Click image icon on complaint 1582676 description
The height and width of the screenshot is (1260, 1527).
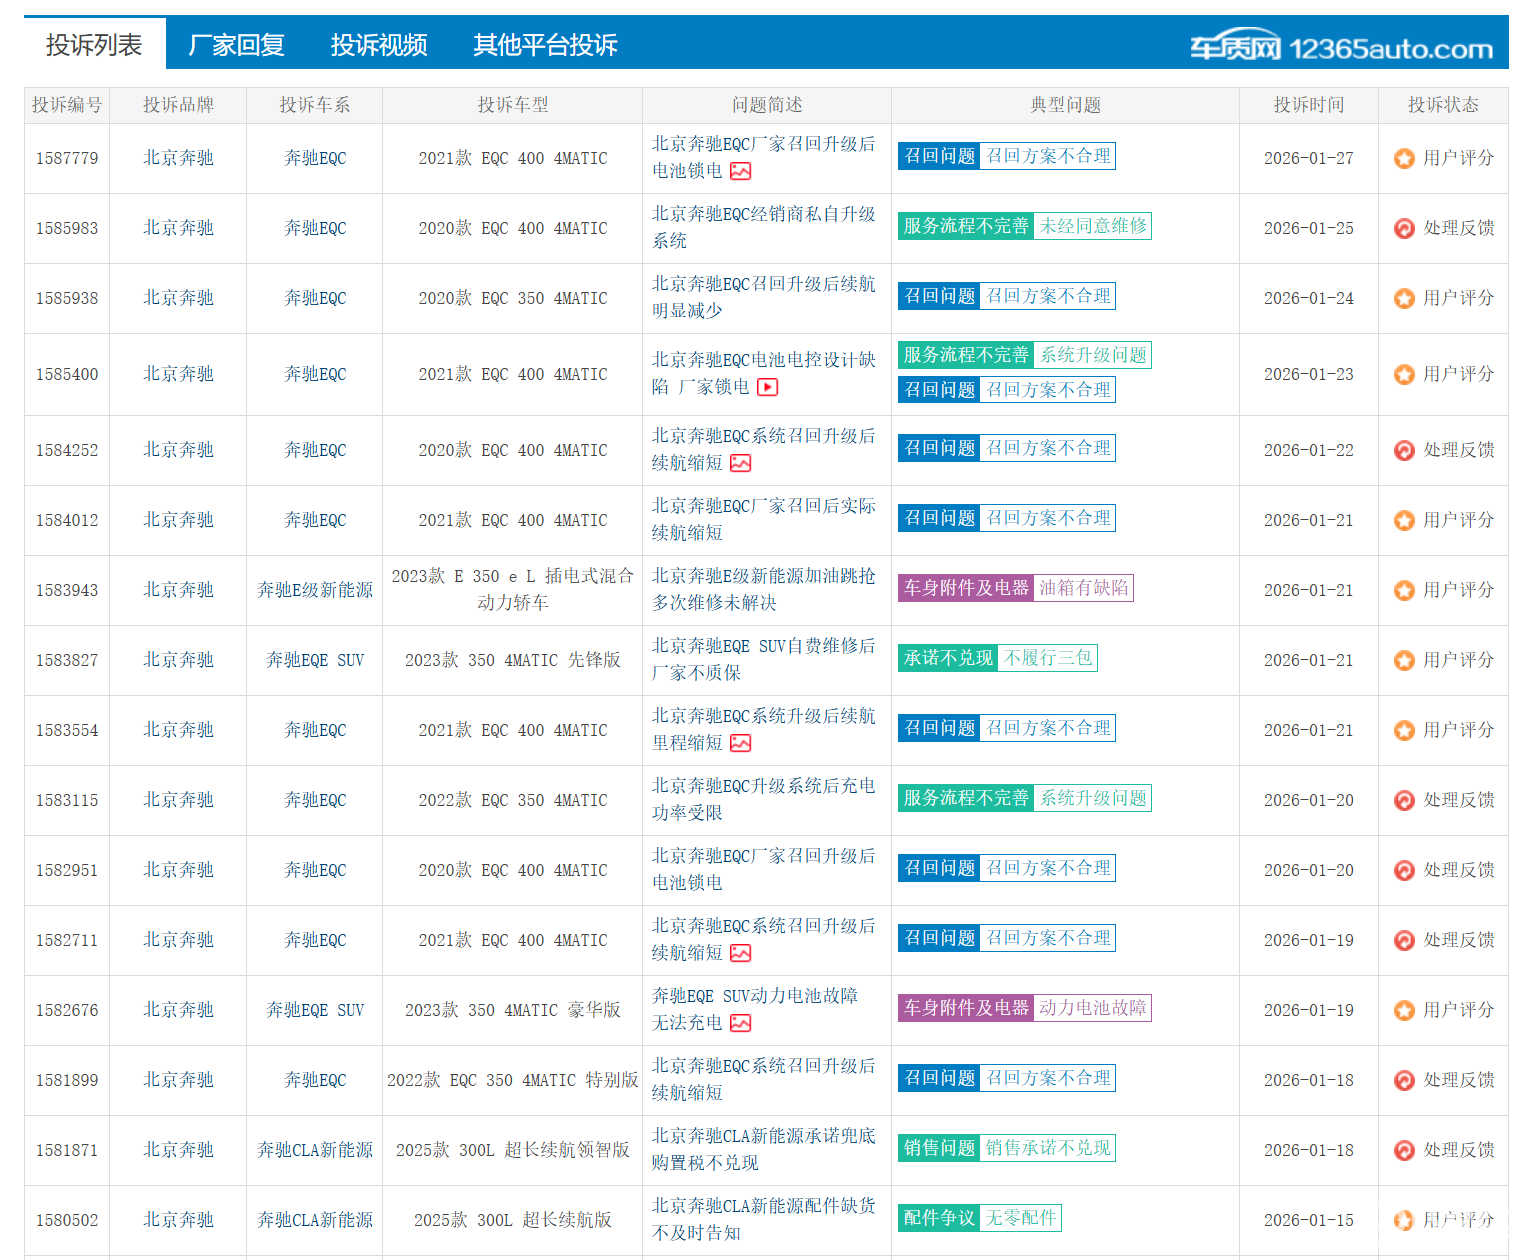(x=740, y=1023)
